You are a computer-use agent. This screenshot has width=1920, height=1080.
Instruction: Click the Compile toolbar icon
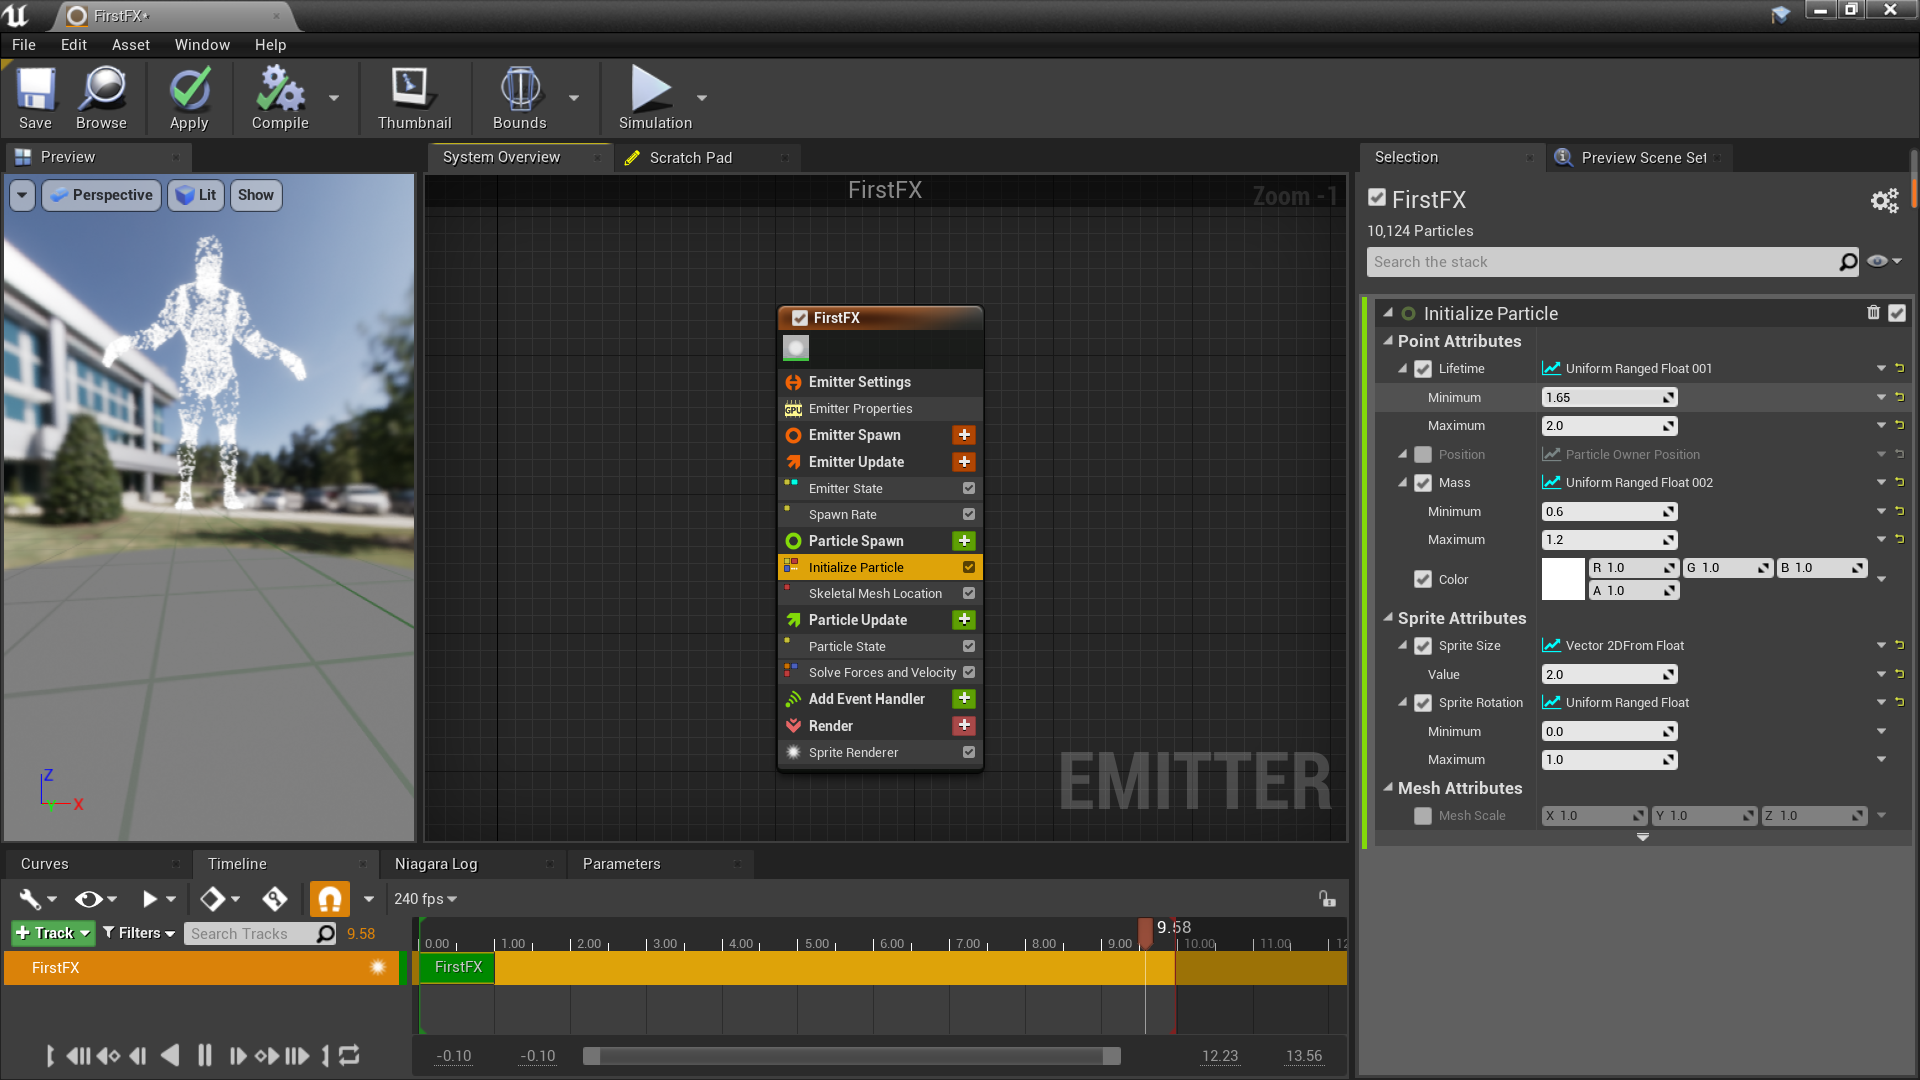pos(279,90)
